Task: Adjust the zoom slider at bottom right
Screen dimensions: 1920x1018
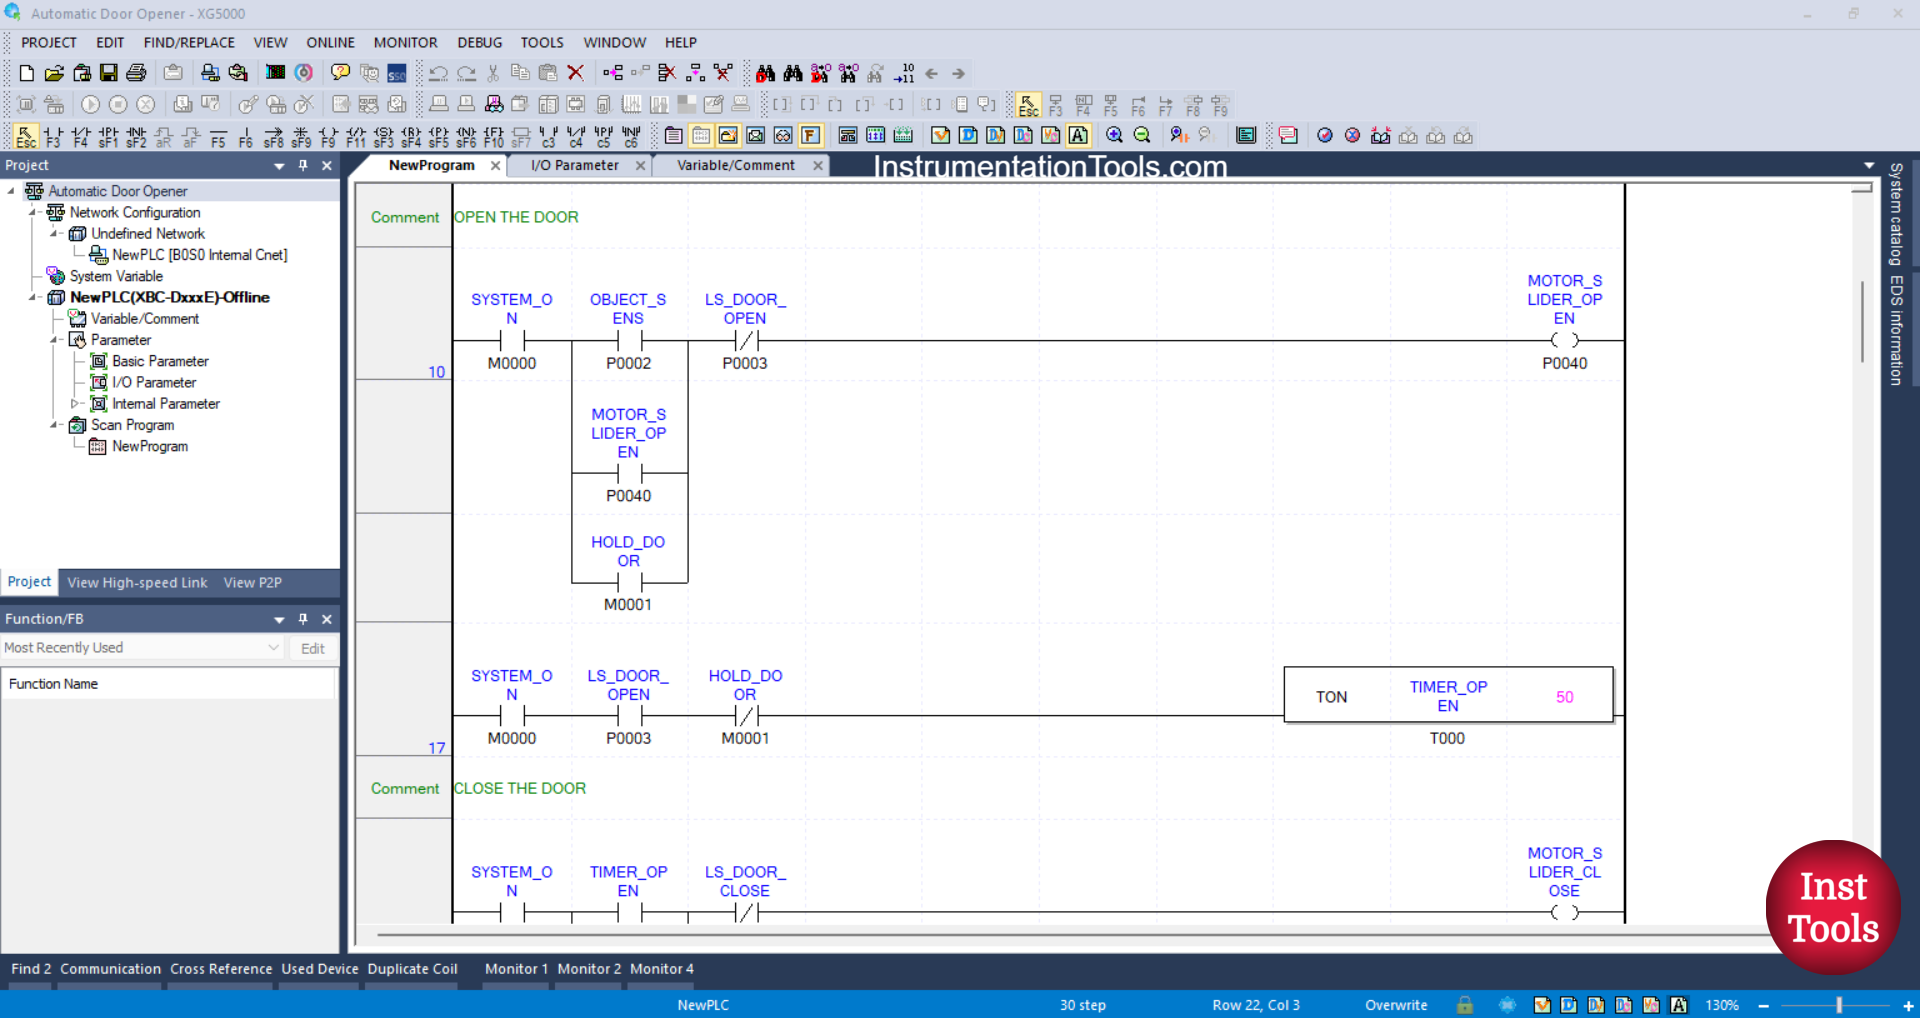Action: (1840, 1005)
